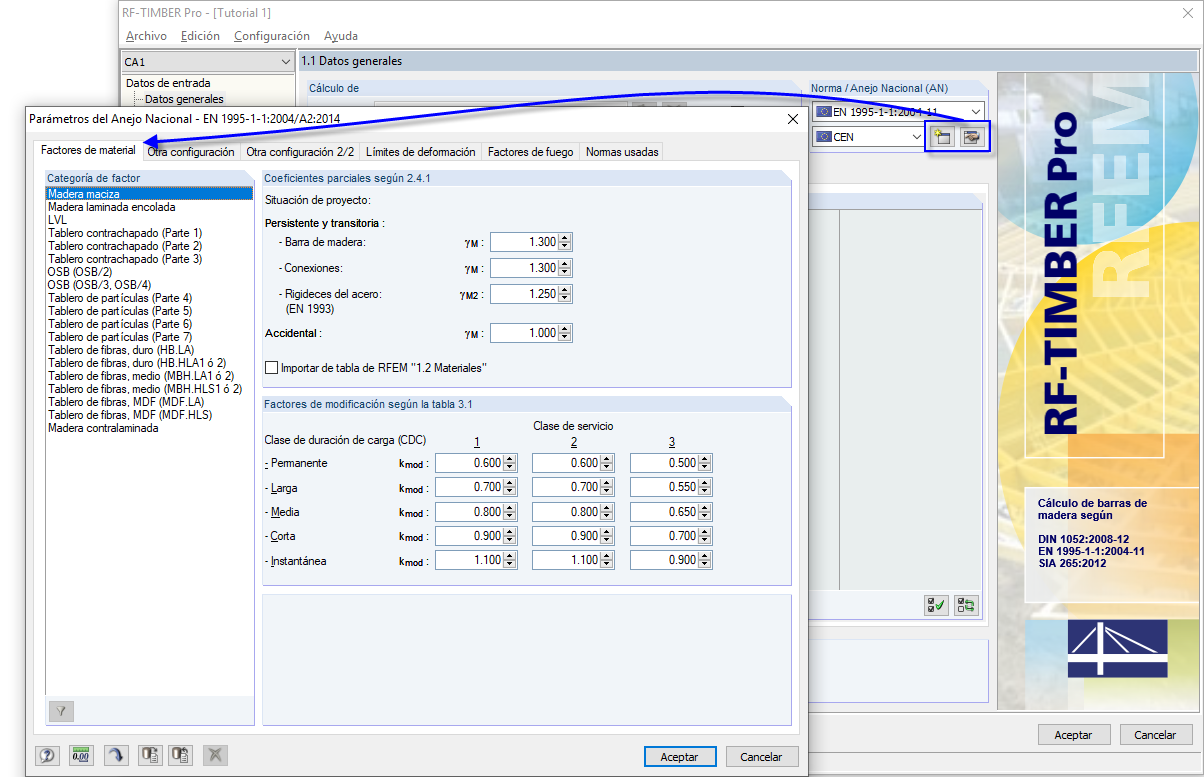Open the help button in the parameters dialog
The width and height of the screenshot is (1204, 777).
[x=47, y=756]
